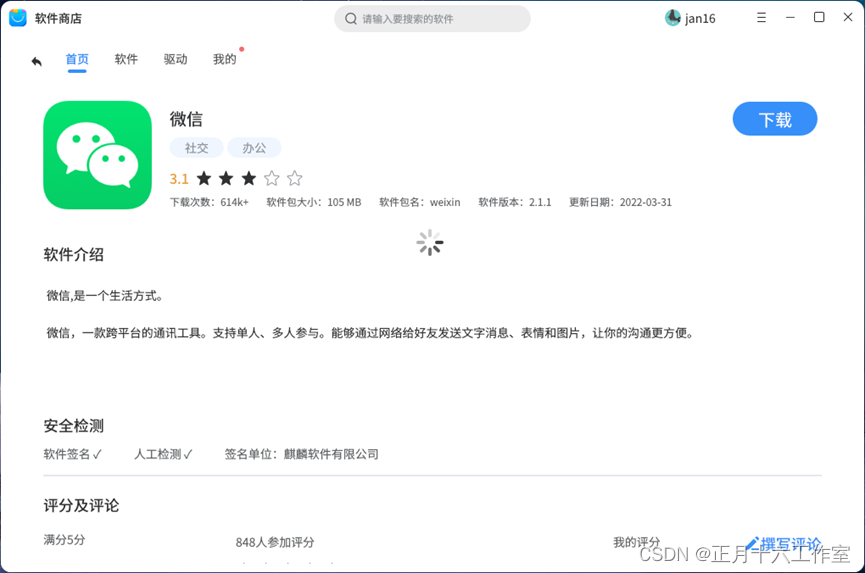The height and width of the screenshot is (573, 865).
Task: Click 下载次数：614k+ text
Action: 209,202
